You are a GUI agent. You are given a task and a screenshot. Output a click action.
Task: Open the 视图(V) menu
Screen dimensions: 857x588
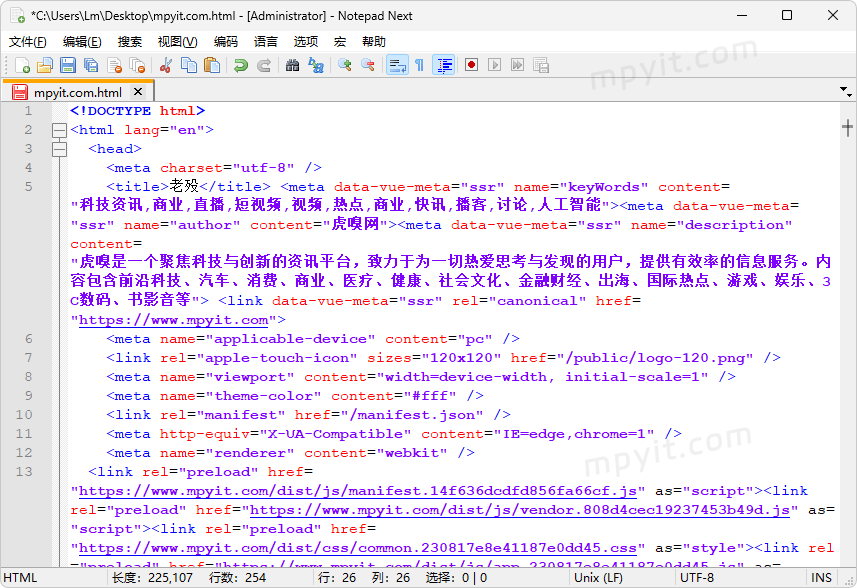[178, 42]
